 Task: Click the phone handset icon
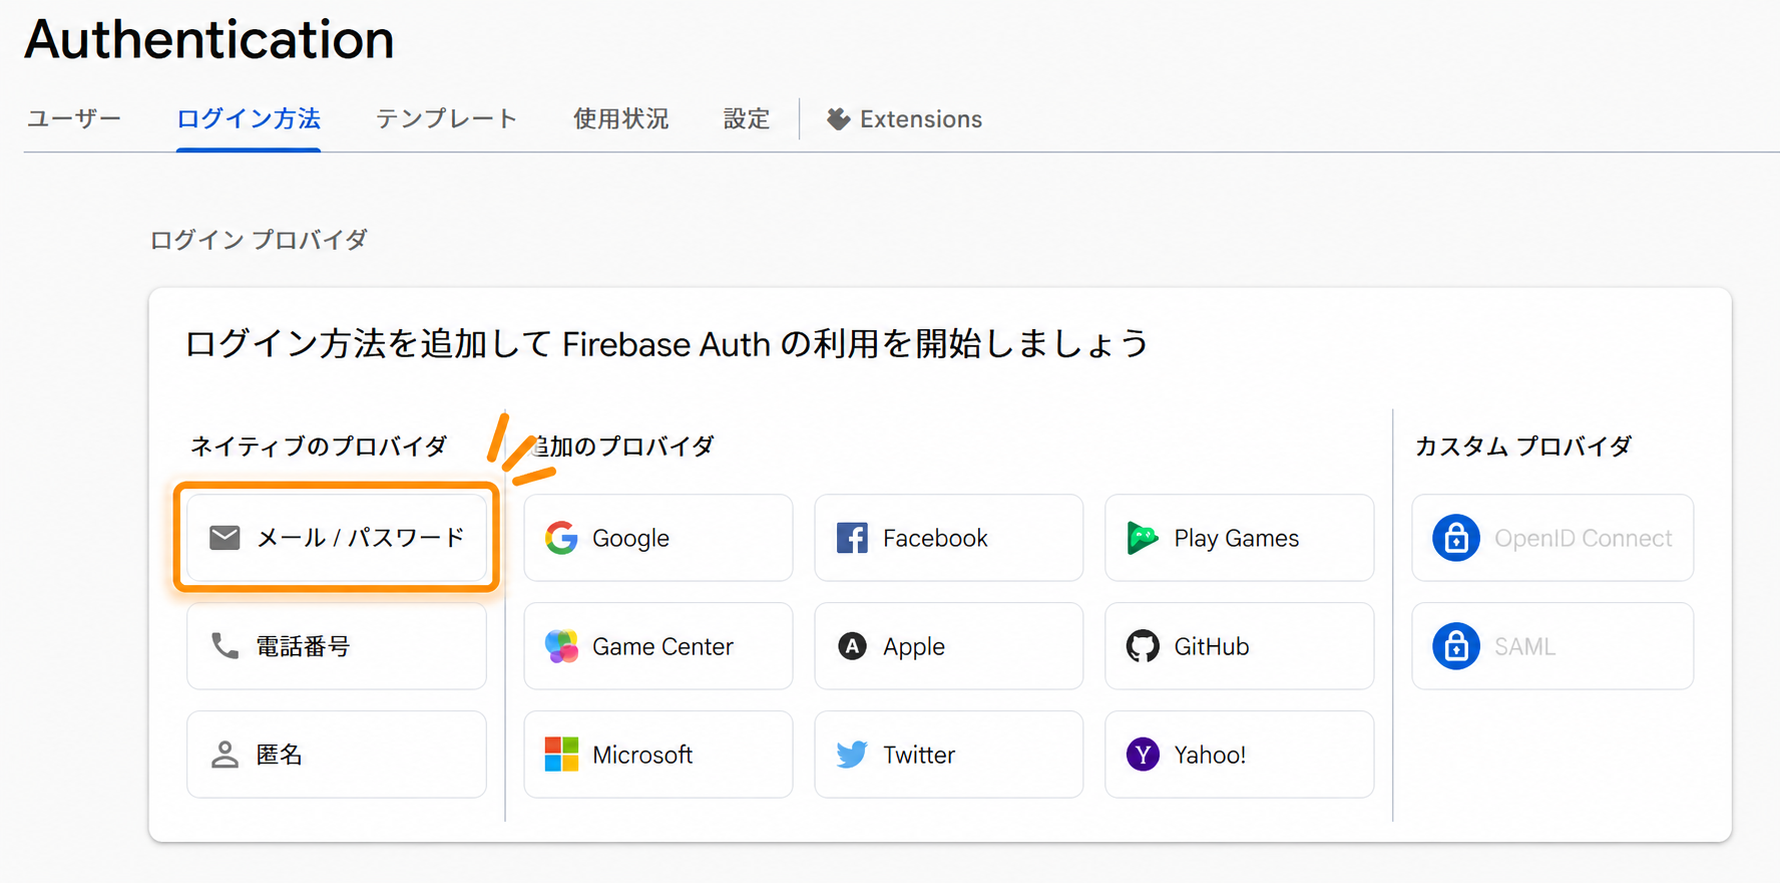(225, 646)
